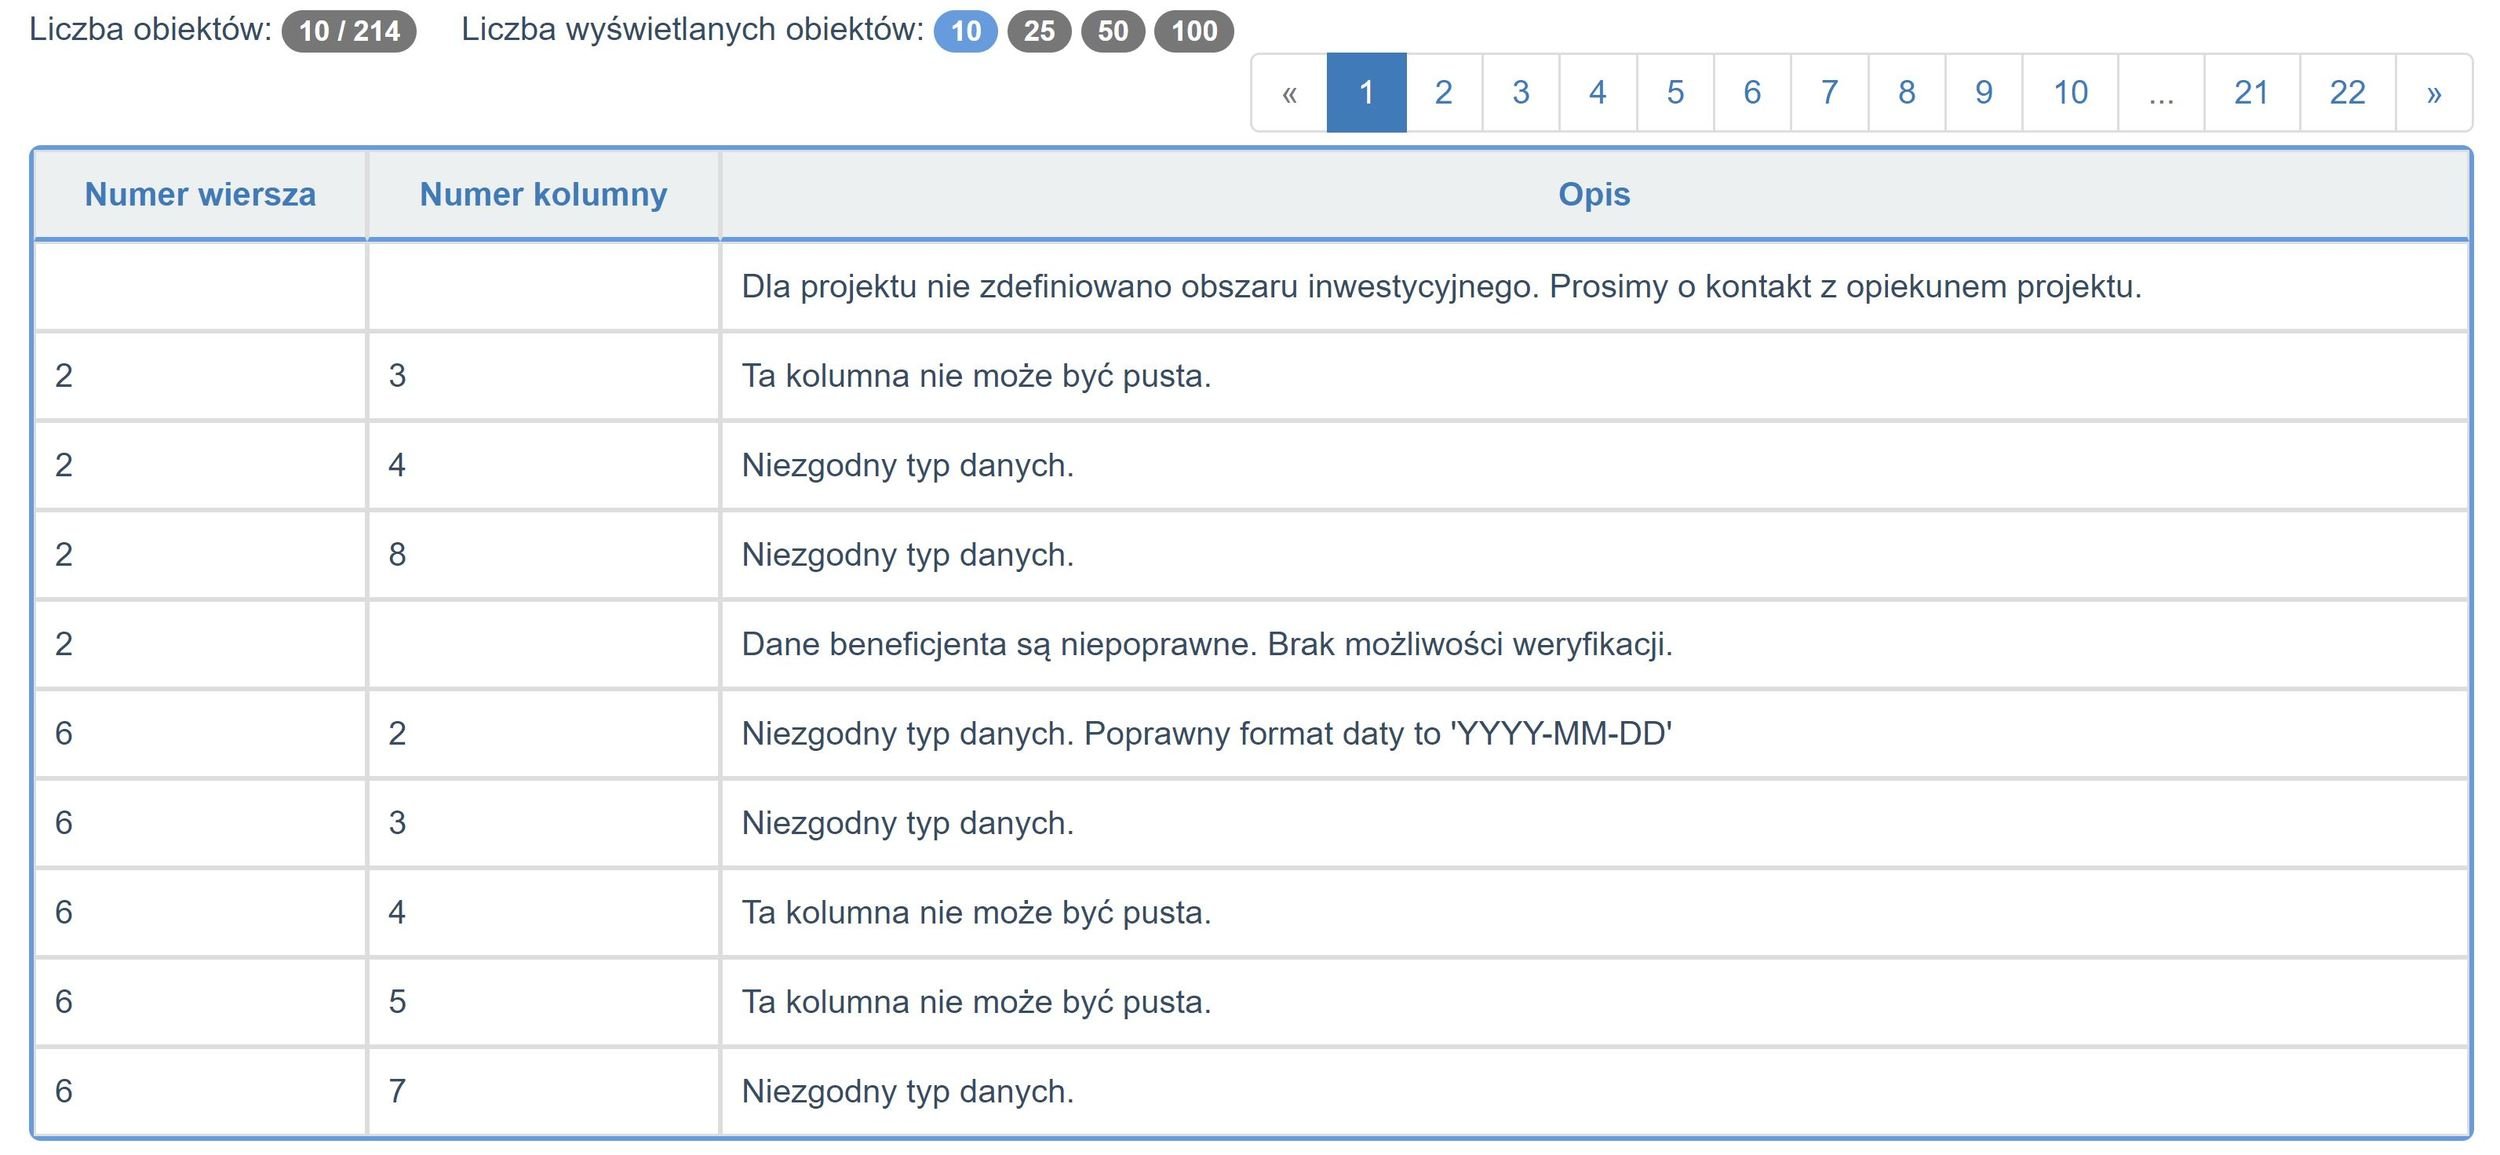Go to next page using » arrow
Viewport: 2500px width, 1155px height.
coord(2433,93)
